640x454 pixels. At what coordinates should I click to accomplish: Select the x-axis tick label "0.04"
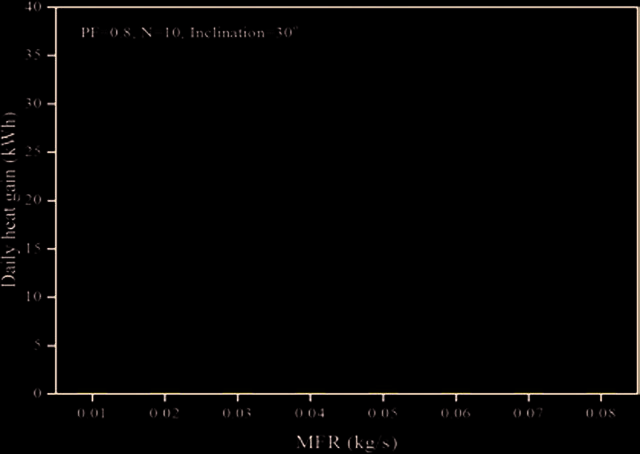pos(310,414)
